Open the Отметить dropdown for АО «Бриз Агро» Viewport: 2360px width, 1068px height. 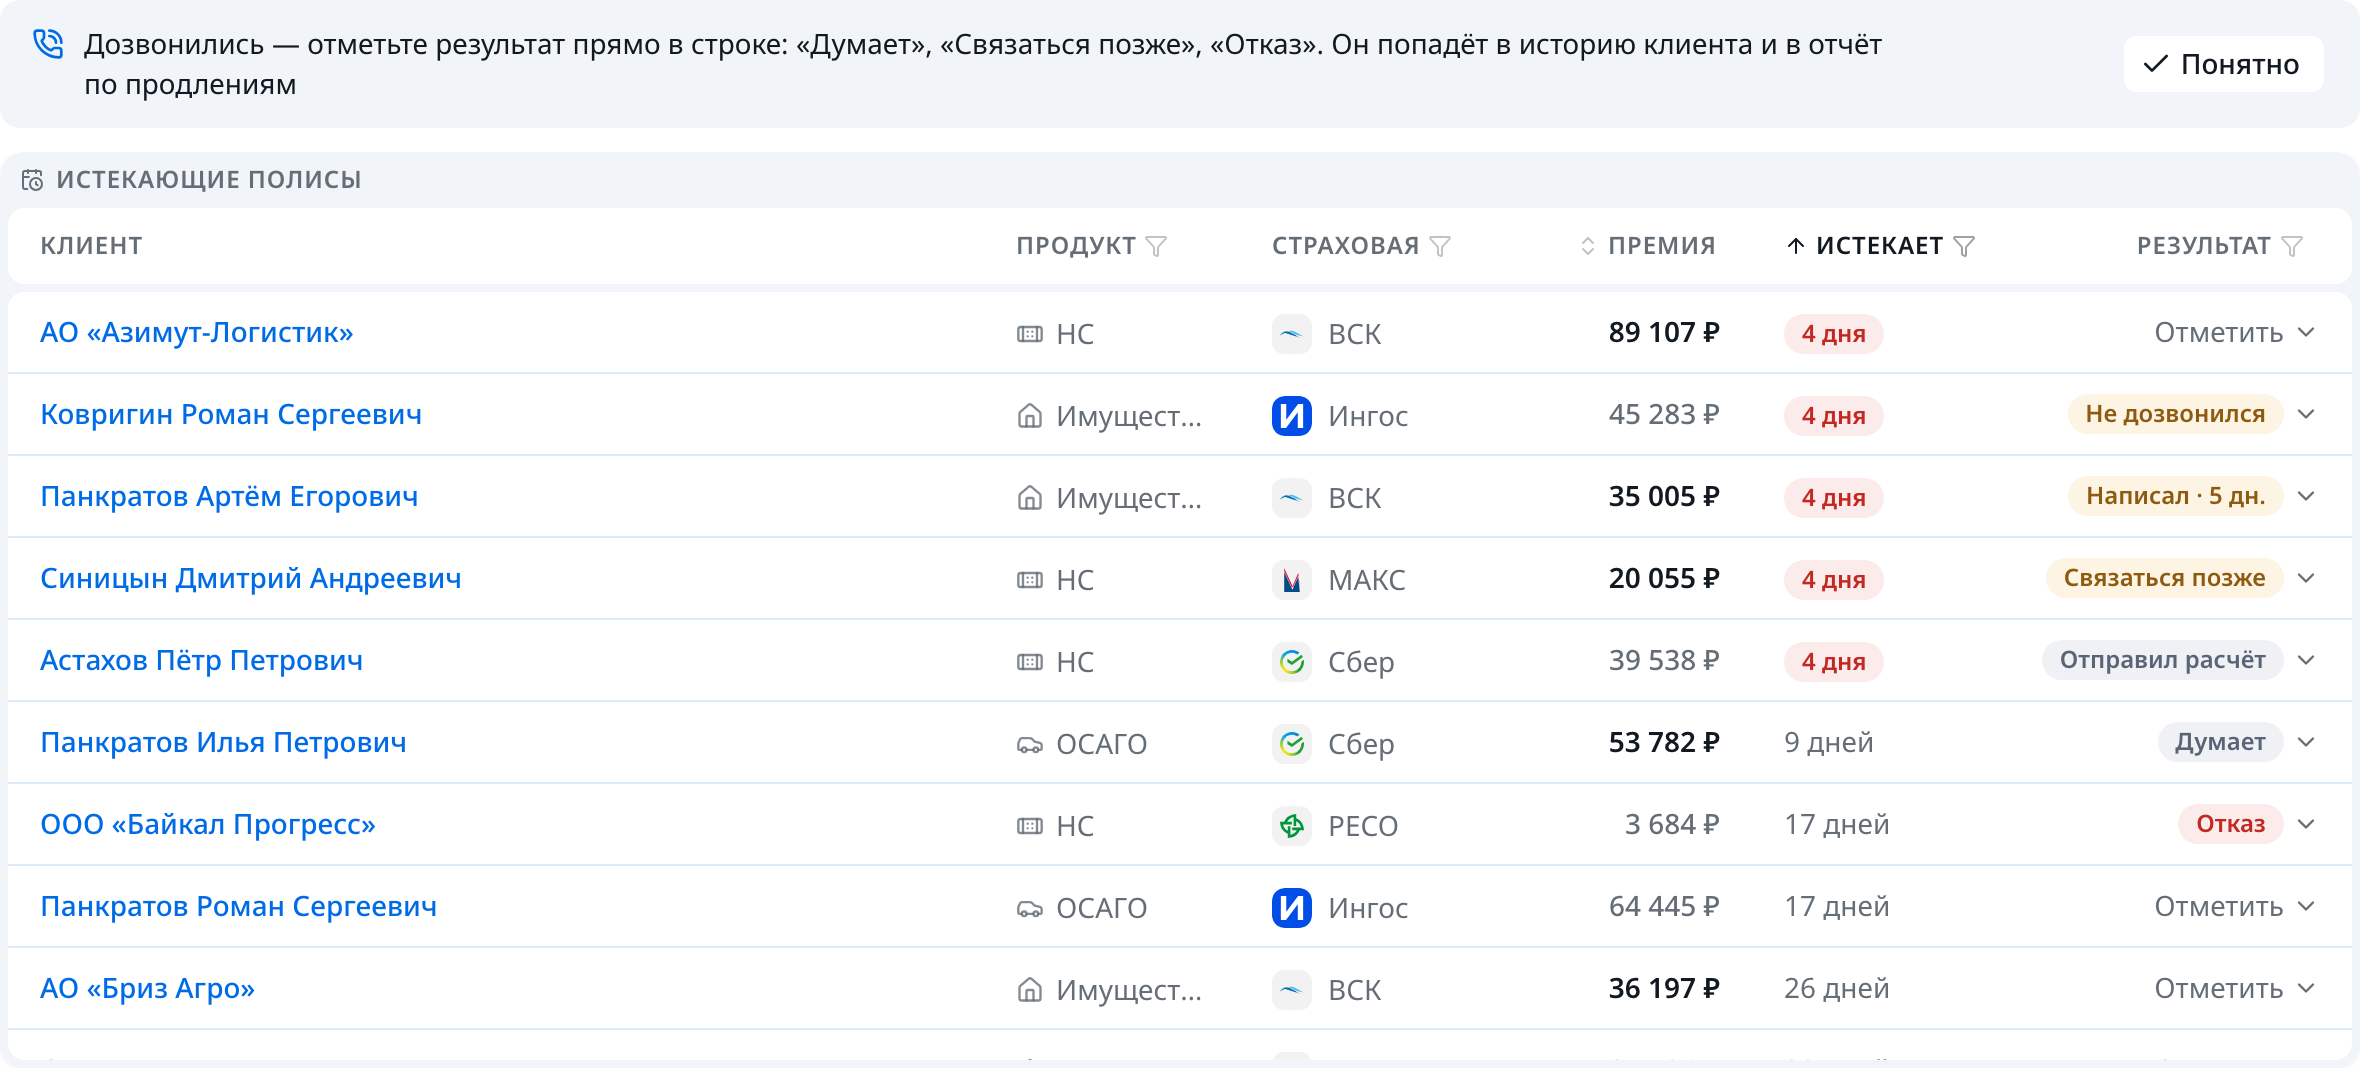[2235, 989]
